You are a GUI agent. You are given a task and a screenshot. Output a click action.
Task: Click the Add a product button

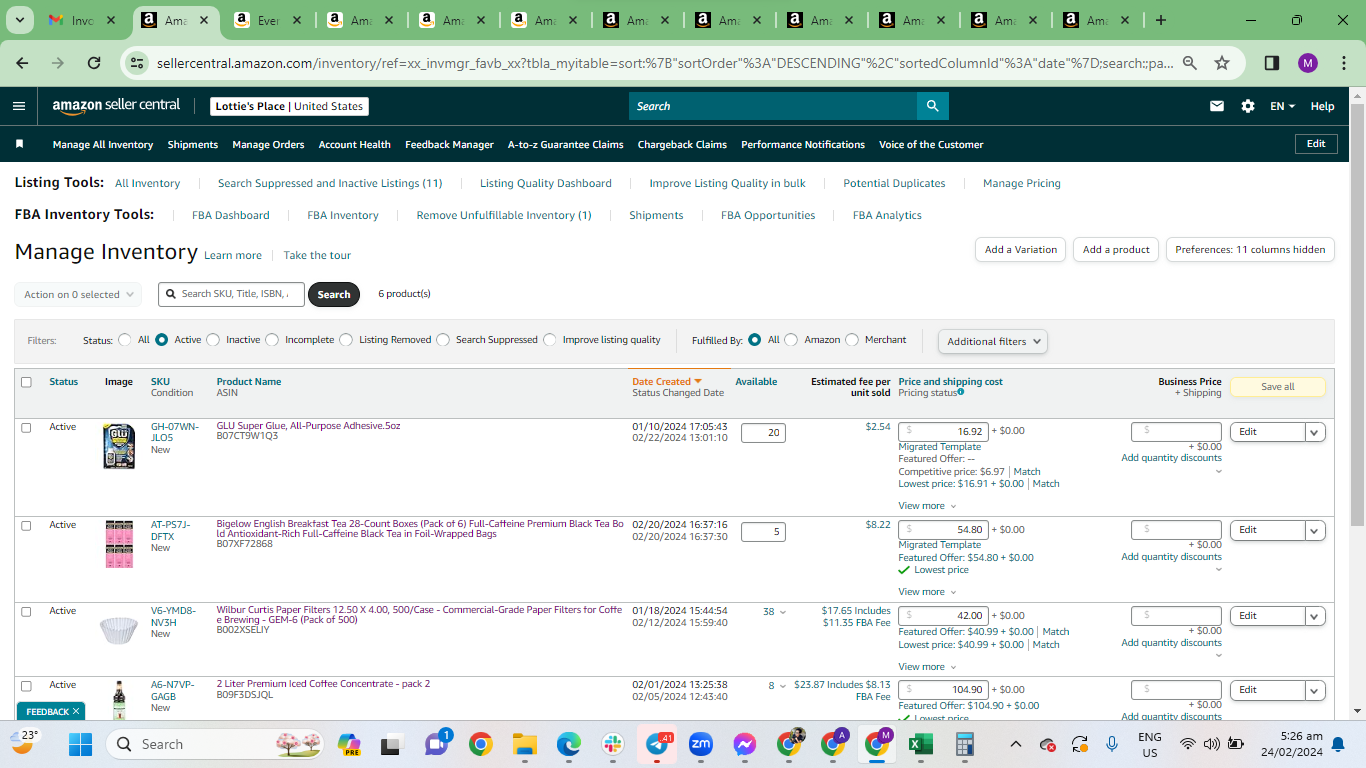[x=1116, y=250]
